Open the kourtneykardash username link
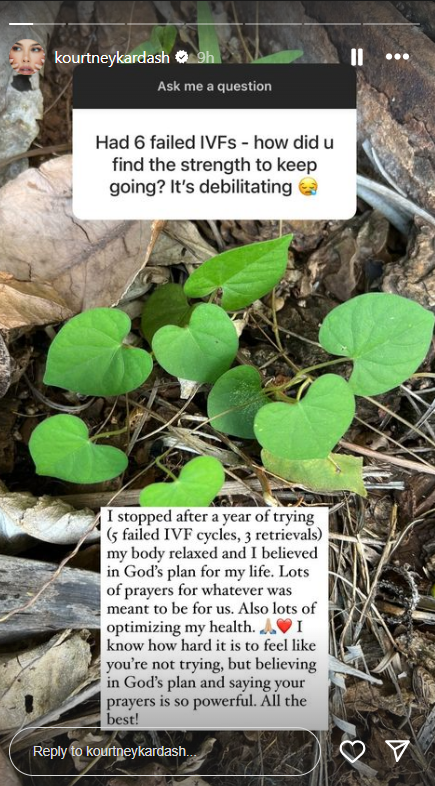The width and height of the screenshot is (435, 786). [113, 58]
